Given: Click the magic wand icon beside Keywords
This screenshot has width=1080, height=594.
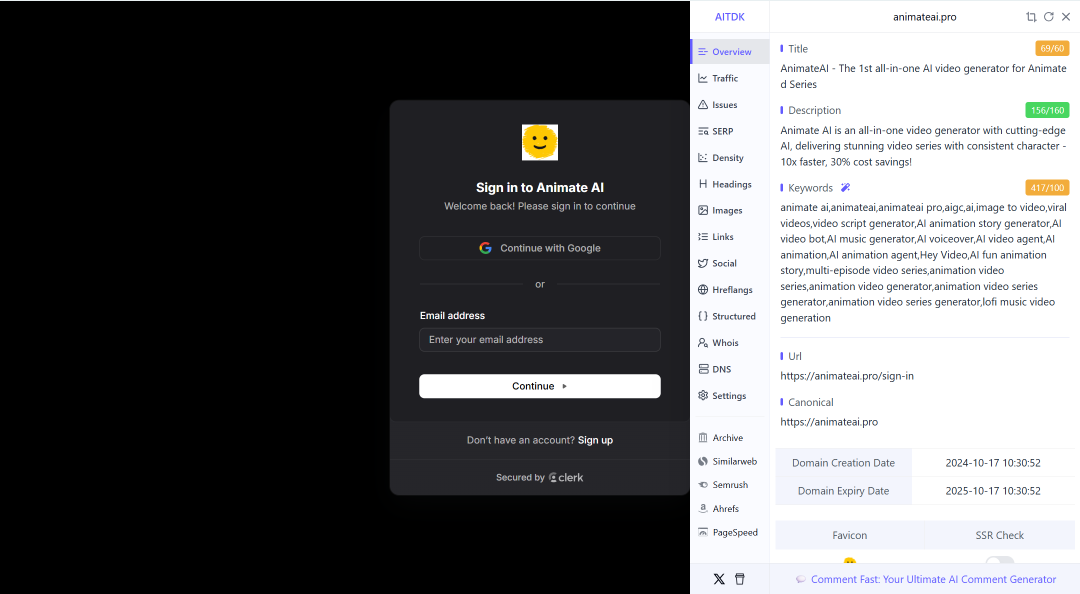Looking at the screenshot, I should point(845,187).
